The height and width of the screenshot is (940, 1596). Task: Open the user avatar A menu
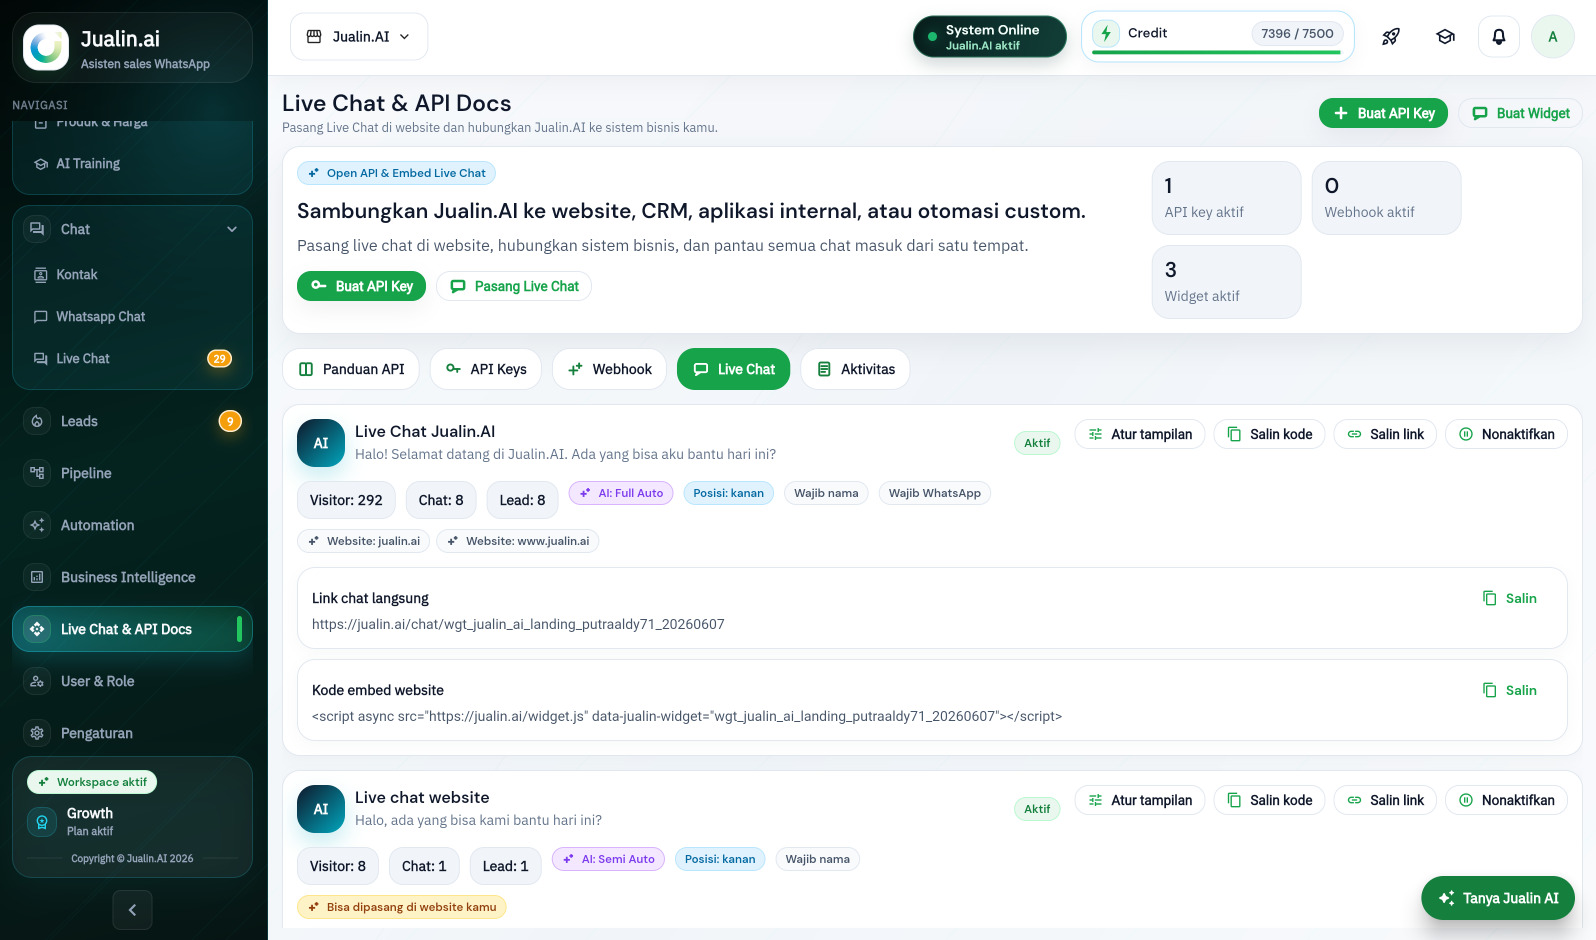pos(1553,37)
